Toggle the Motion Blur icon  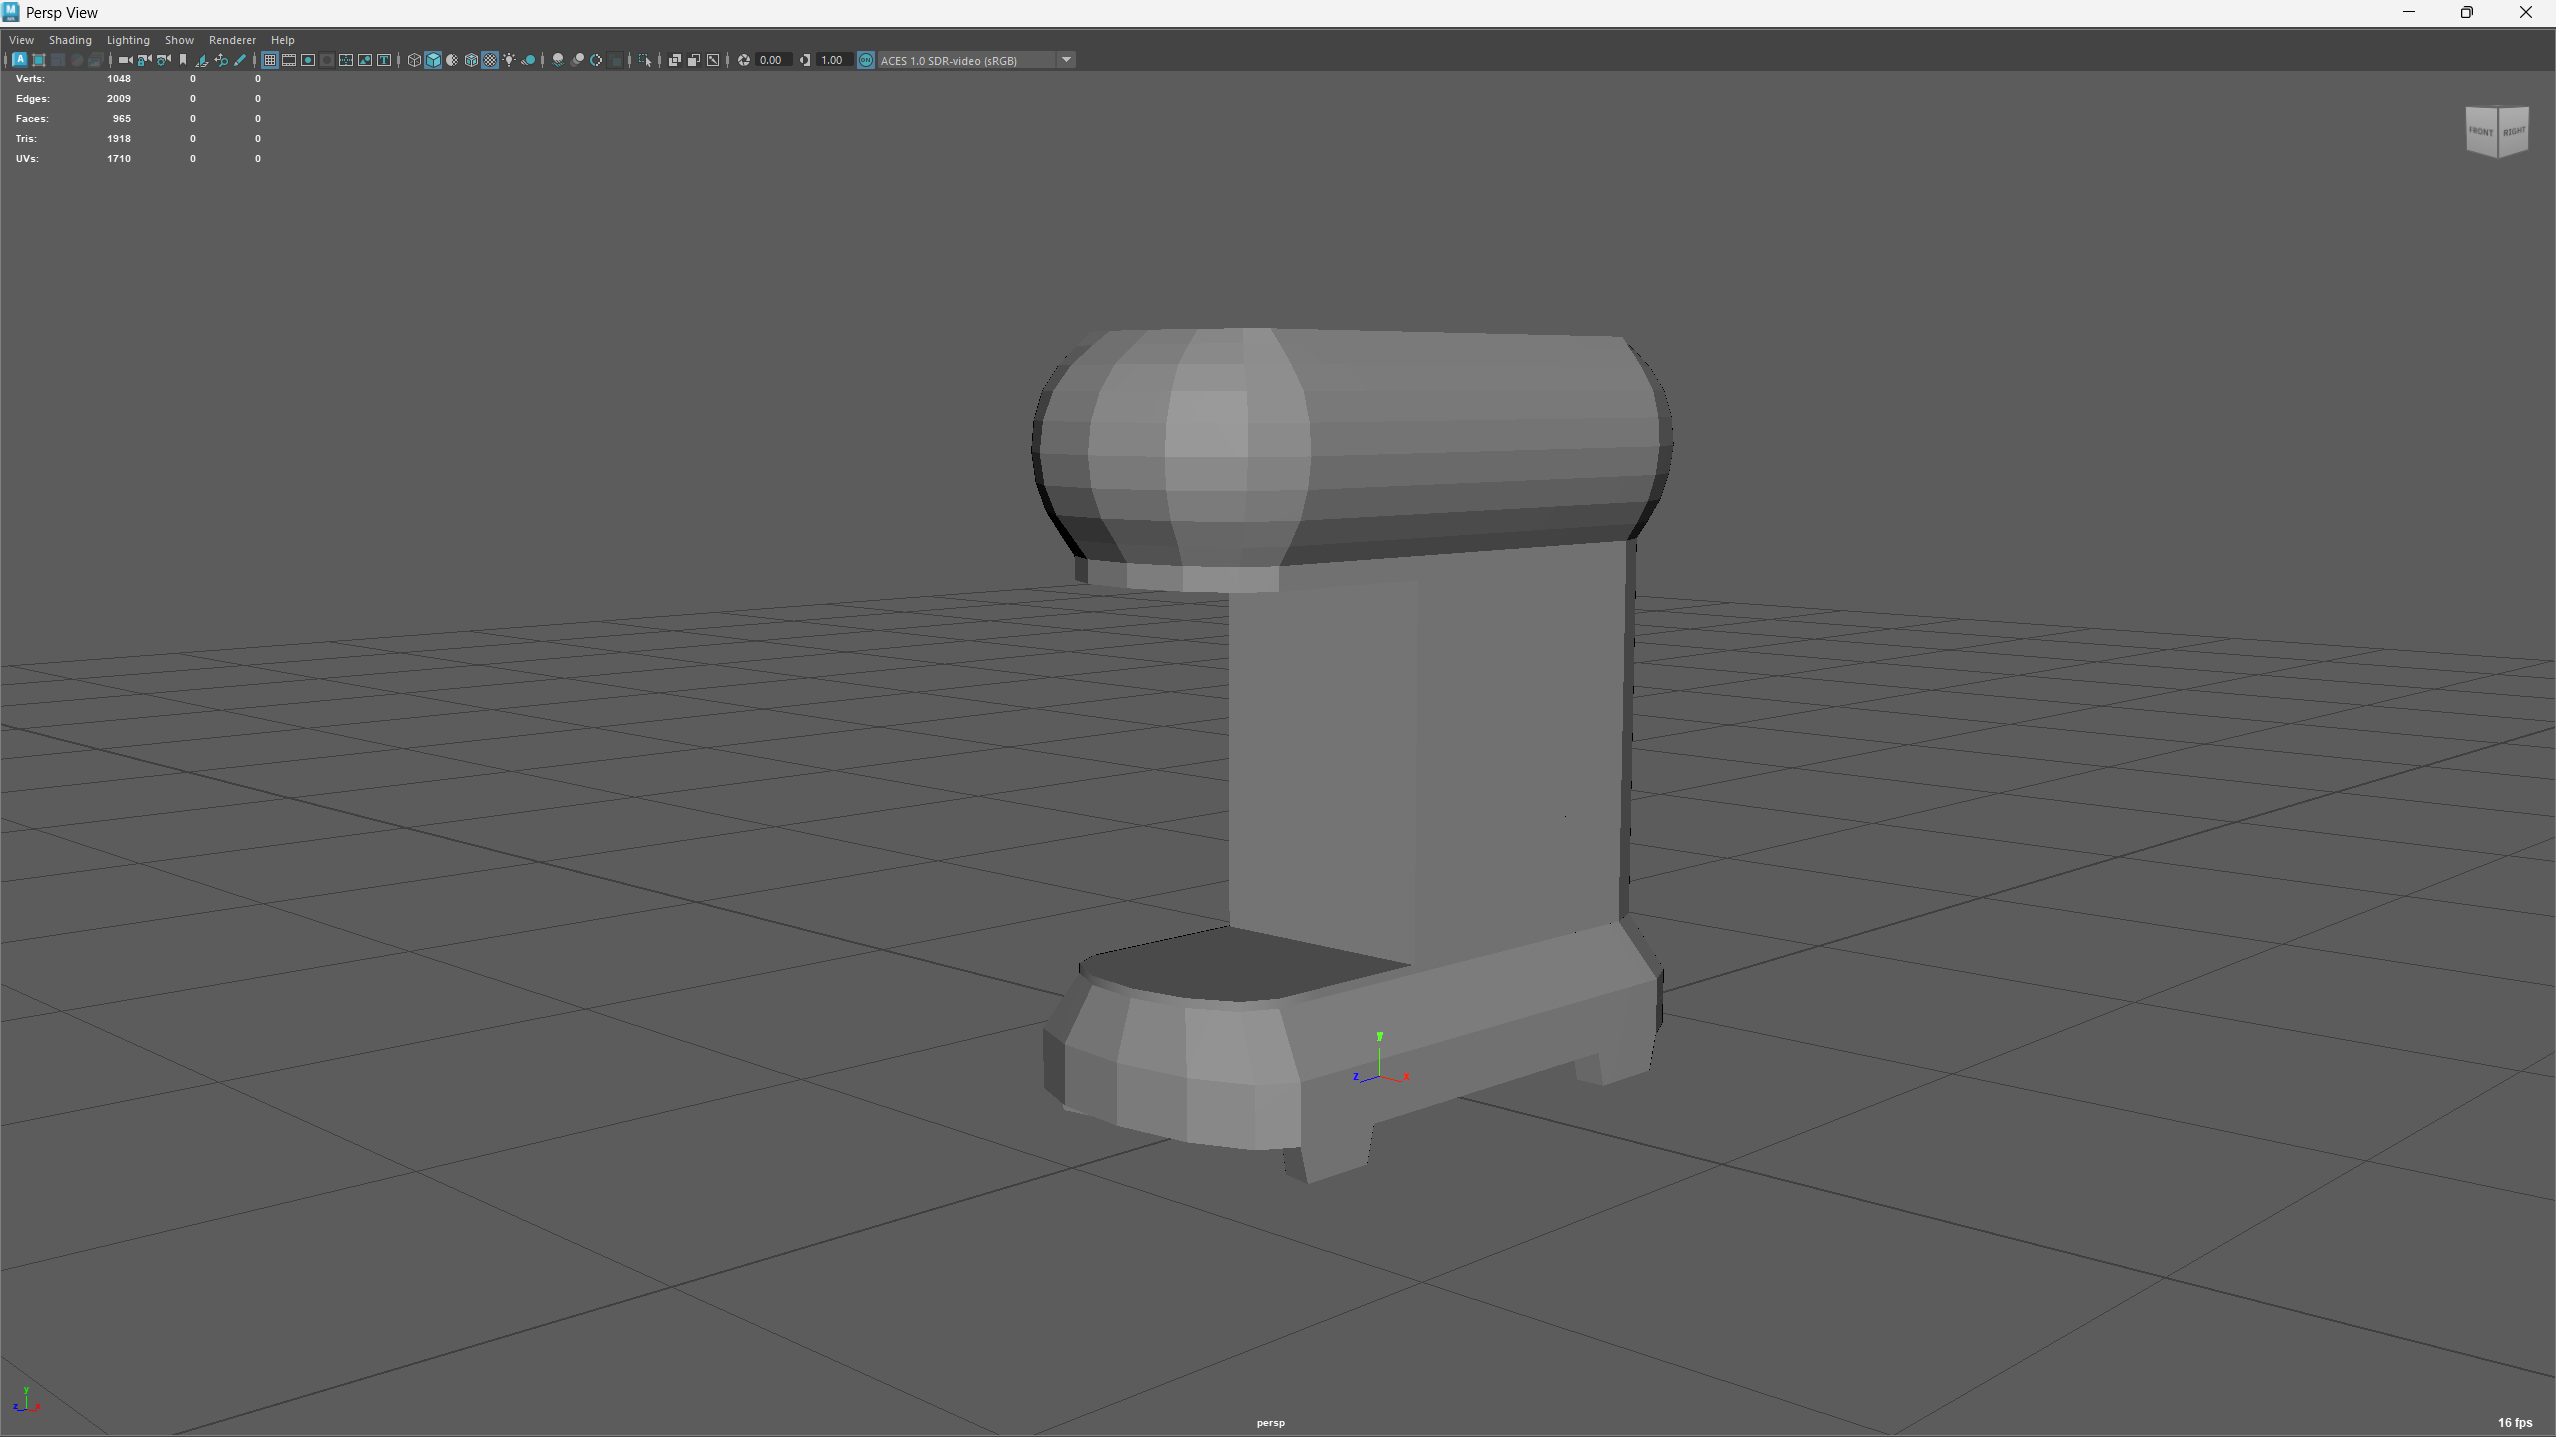(577, 60)
